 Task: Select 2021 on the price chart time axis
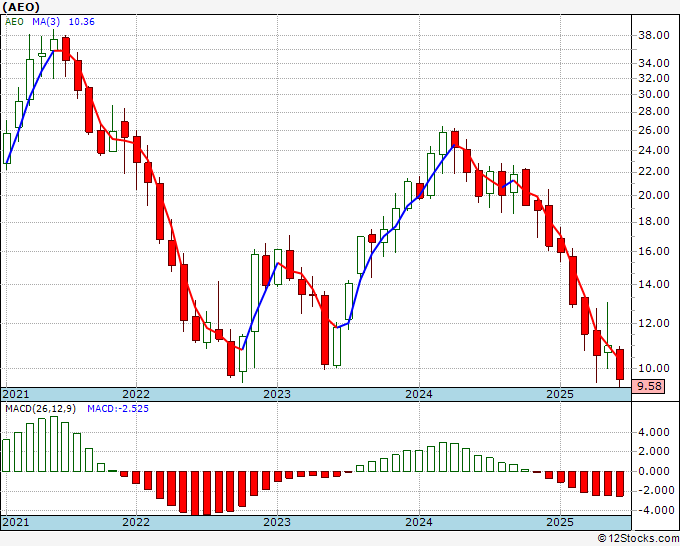coord(16,394)
